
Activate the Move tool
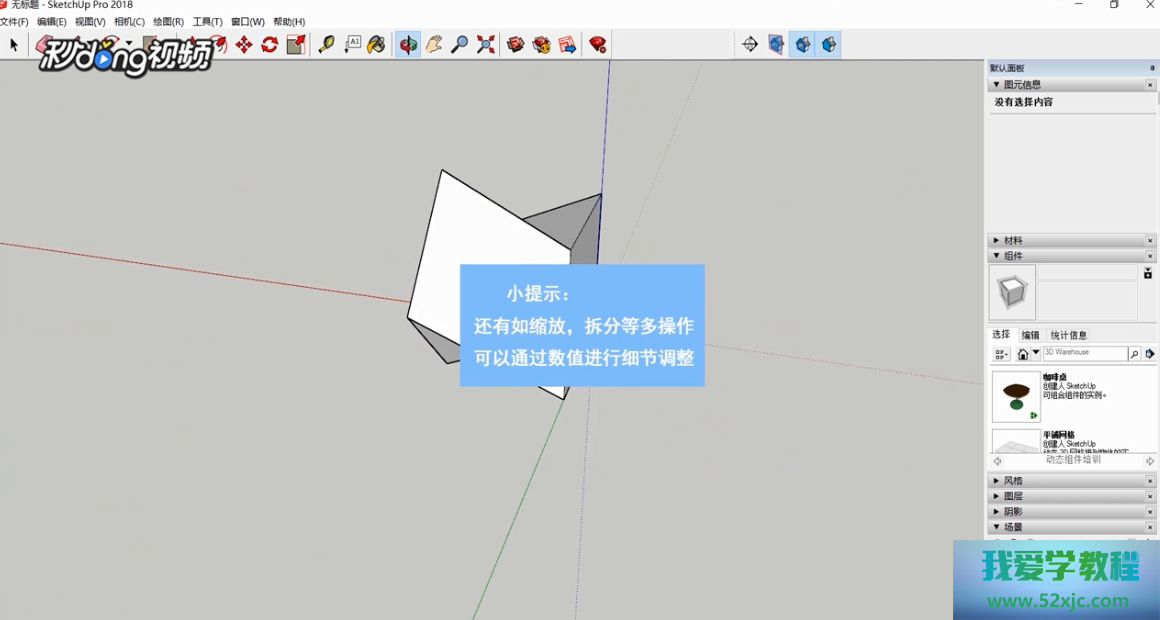(x=244, y=45)
